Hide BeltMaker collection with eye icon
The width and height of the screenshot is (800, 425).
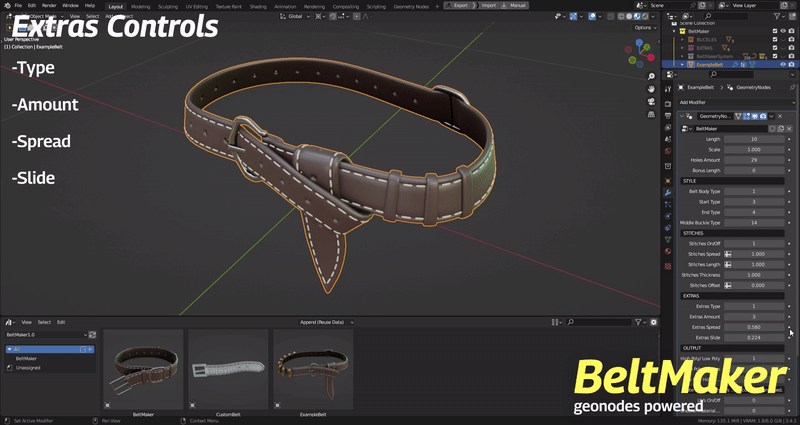(783, 31)
